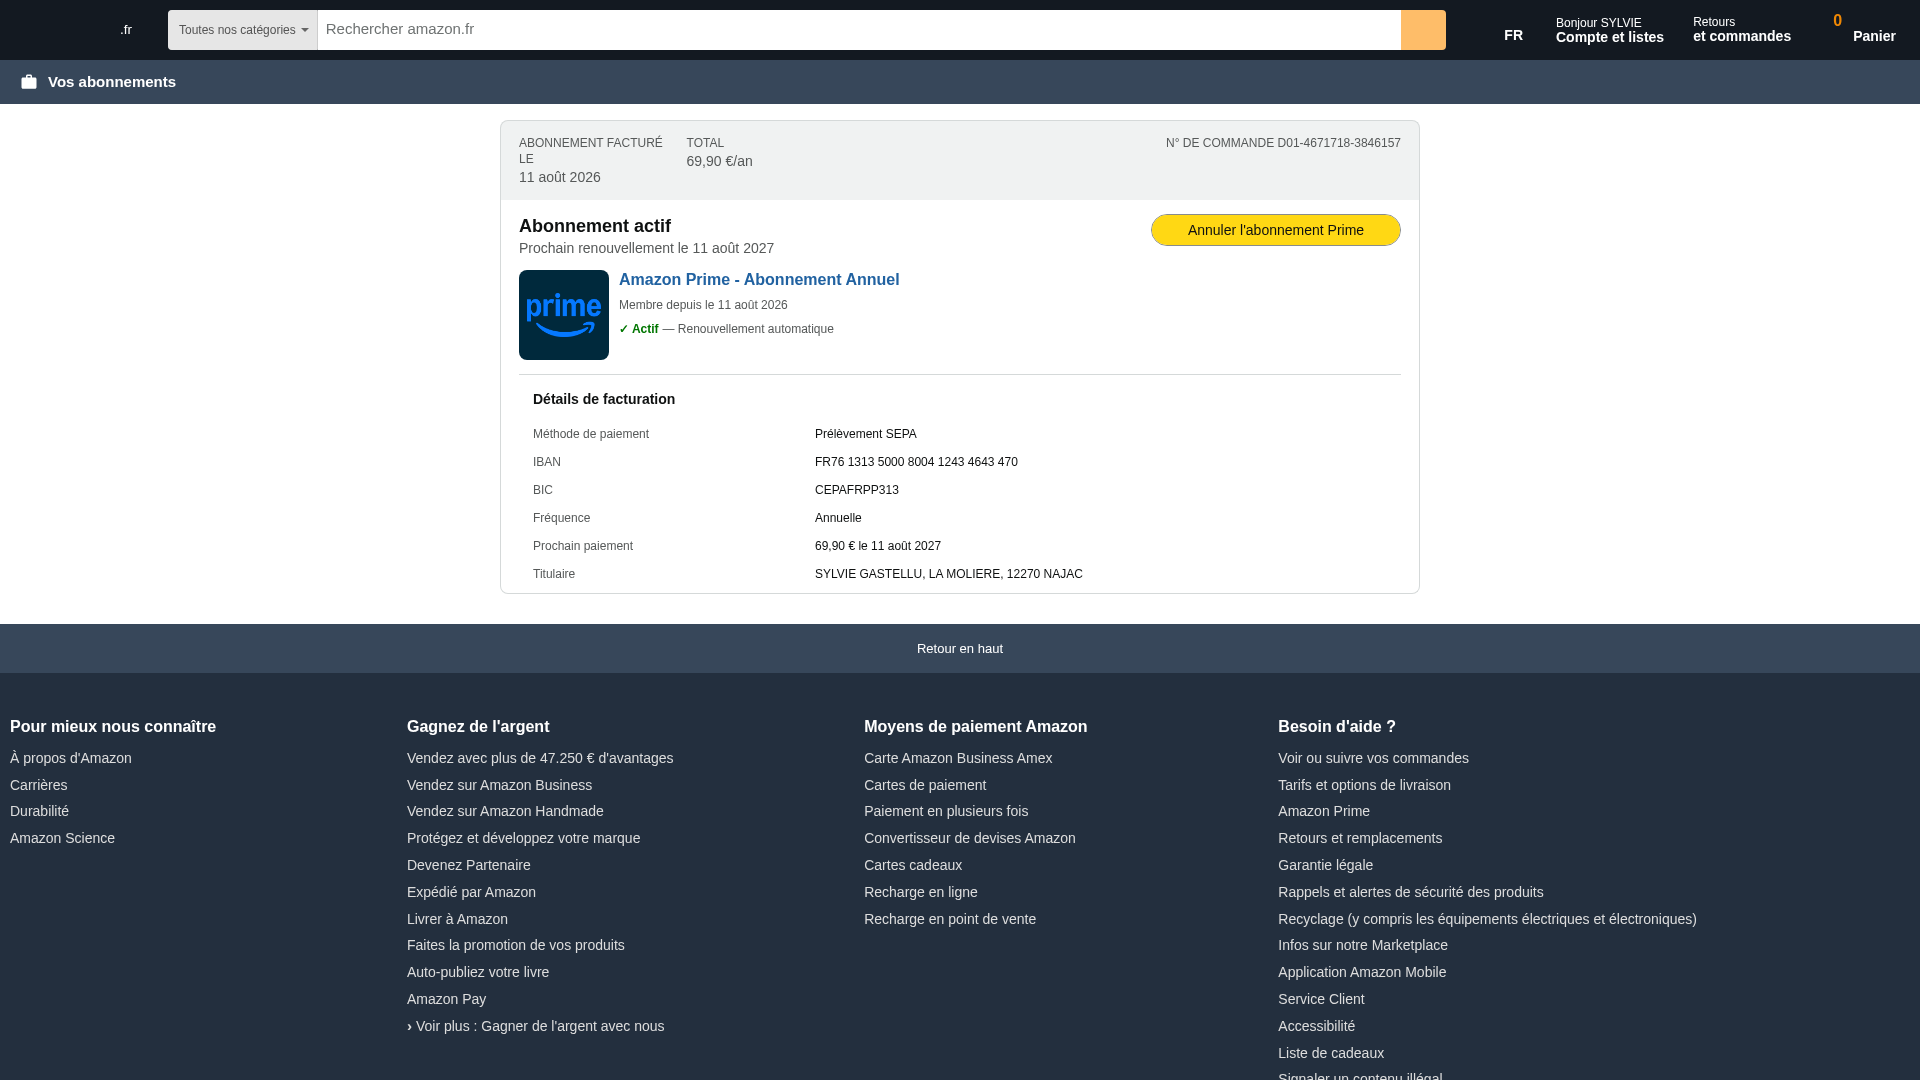
Task: Click Retour en haut bar
Action: pos(960,649)
